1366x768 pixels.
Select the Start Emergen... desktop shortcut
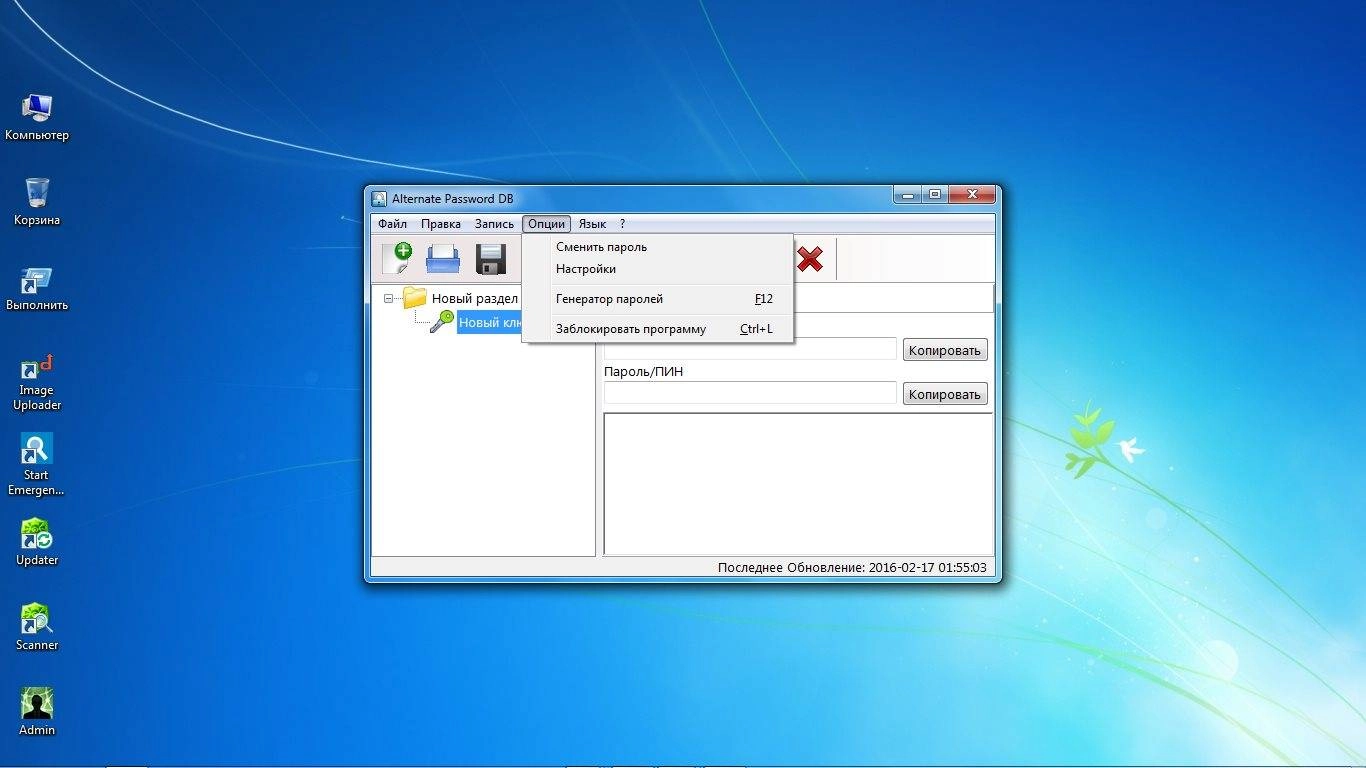tap(37, 465)
